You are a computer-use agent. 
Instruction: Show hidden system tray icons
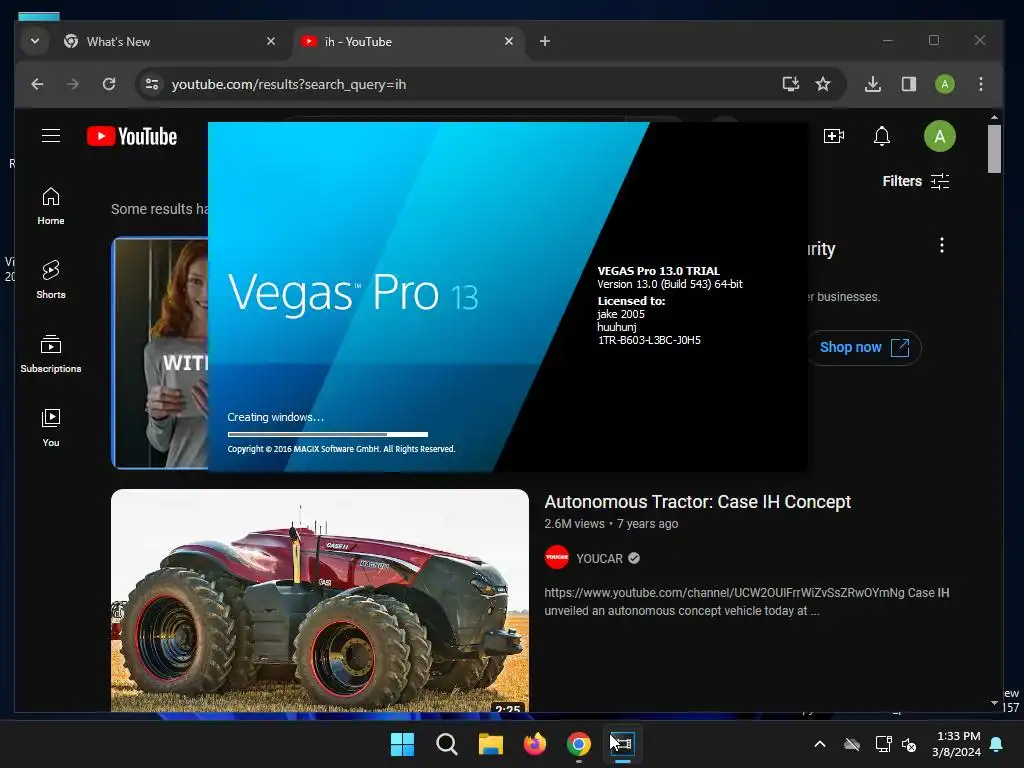point(820,744)
